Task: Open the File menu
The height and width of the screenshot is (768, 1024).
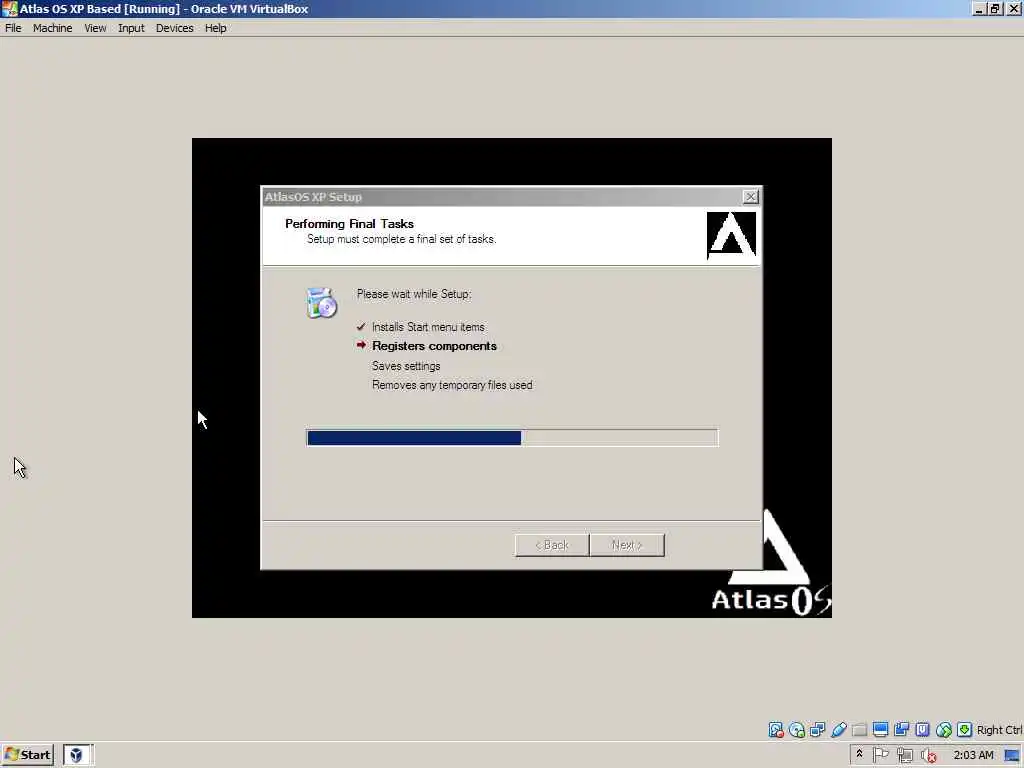Action: point(13,28)
